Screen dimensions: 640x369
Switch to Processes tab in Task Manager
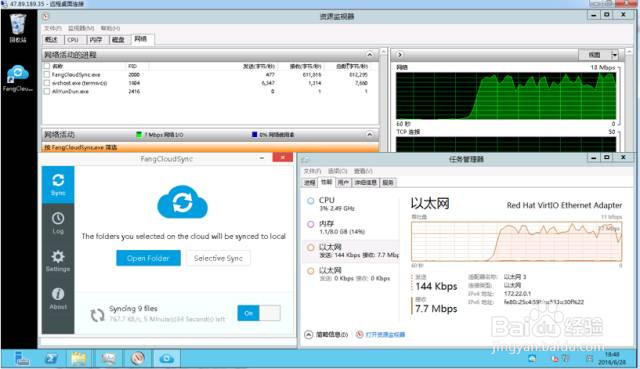[x=310, y=182]
